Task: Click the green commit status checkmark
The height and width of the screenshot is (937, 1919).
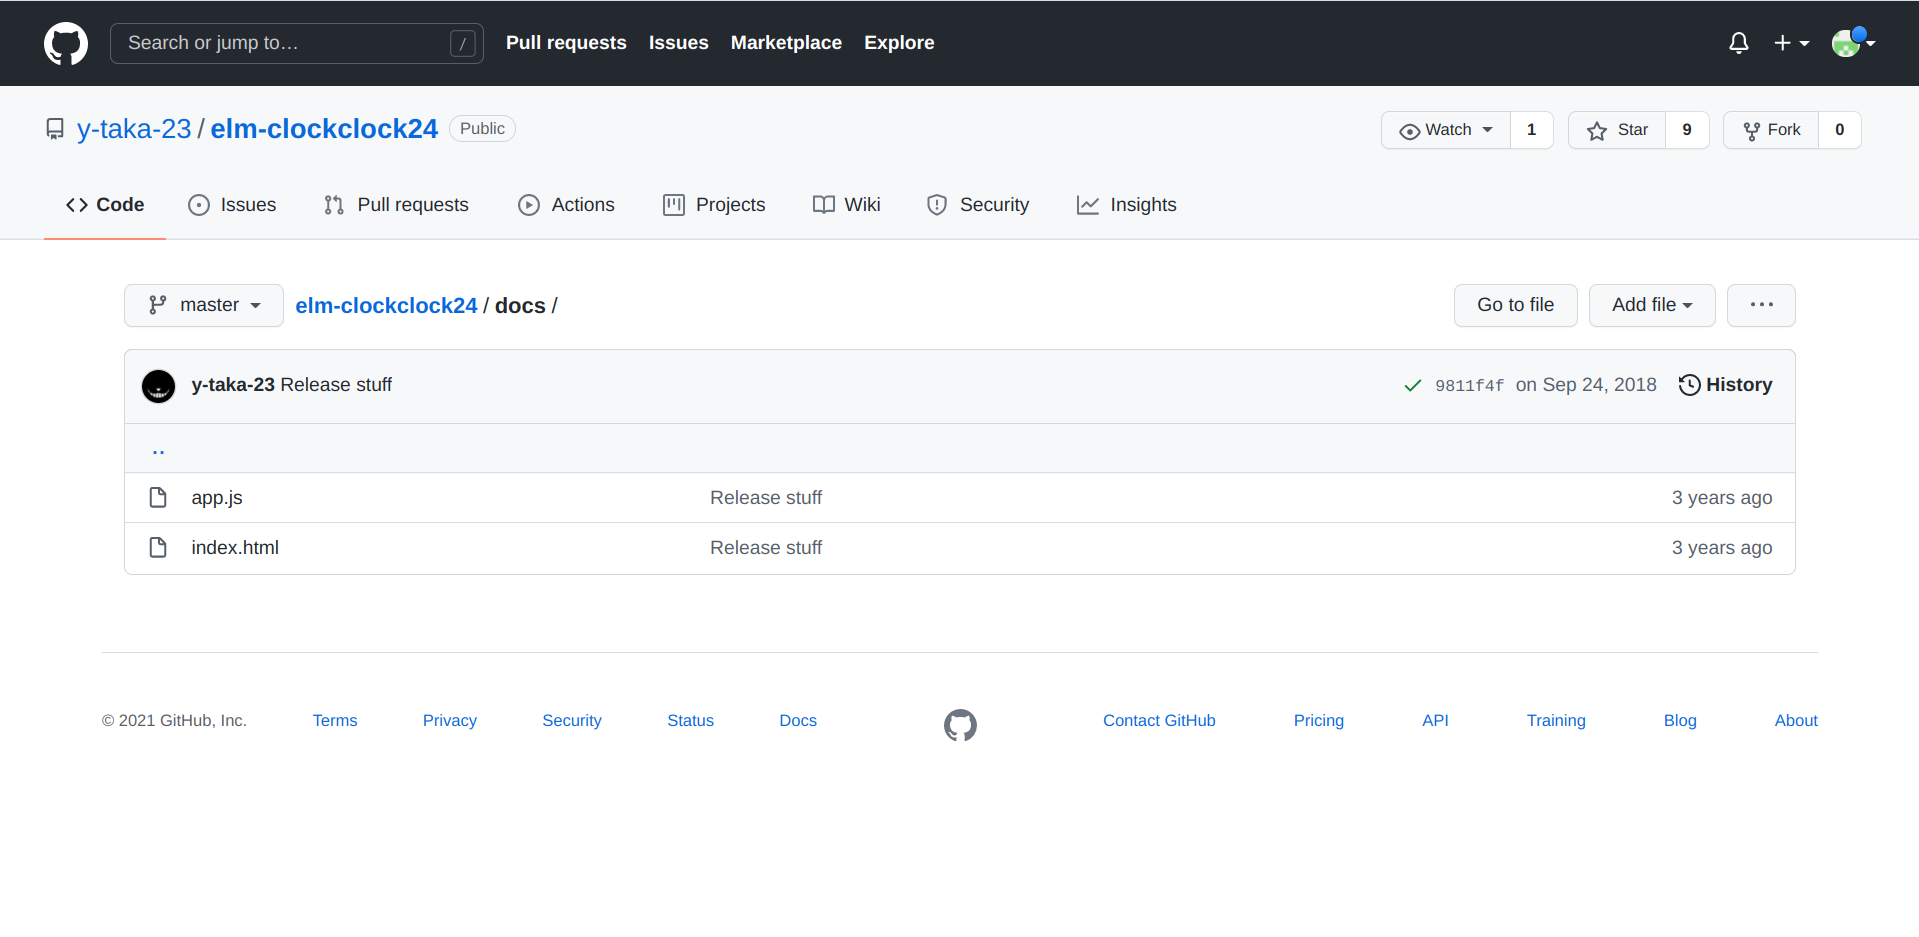Action: click(1412, 386)
